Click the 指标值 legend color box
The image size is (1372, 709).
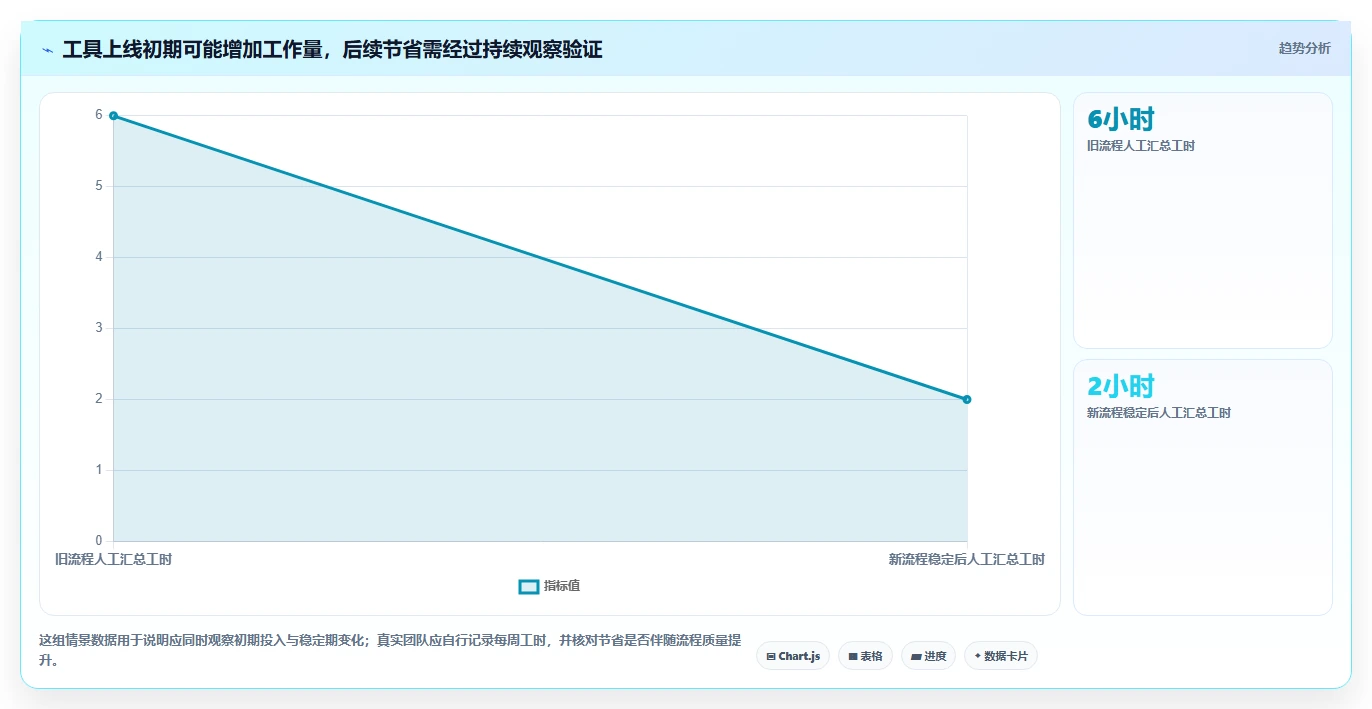point(529,586)
